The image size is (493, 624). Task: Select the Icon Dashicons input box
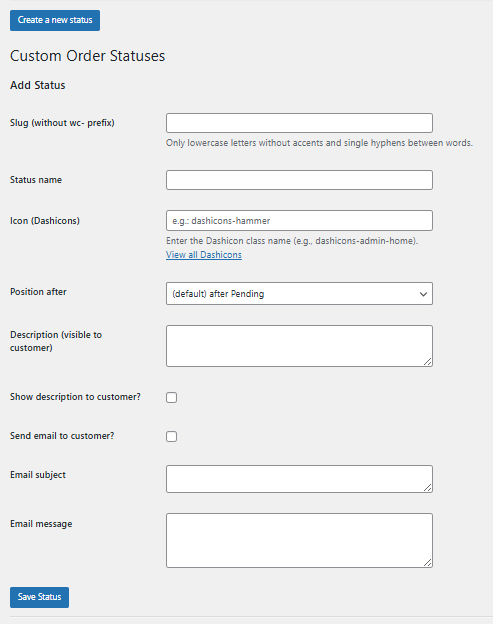[x=299, y=220]
